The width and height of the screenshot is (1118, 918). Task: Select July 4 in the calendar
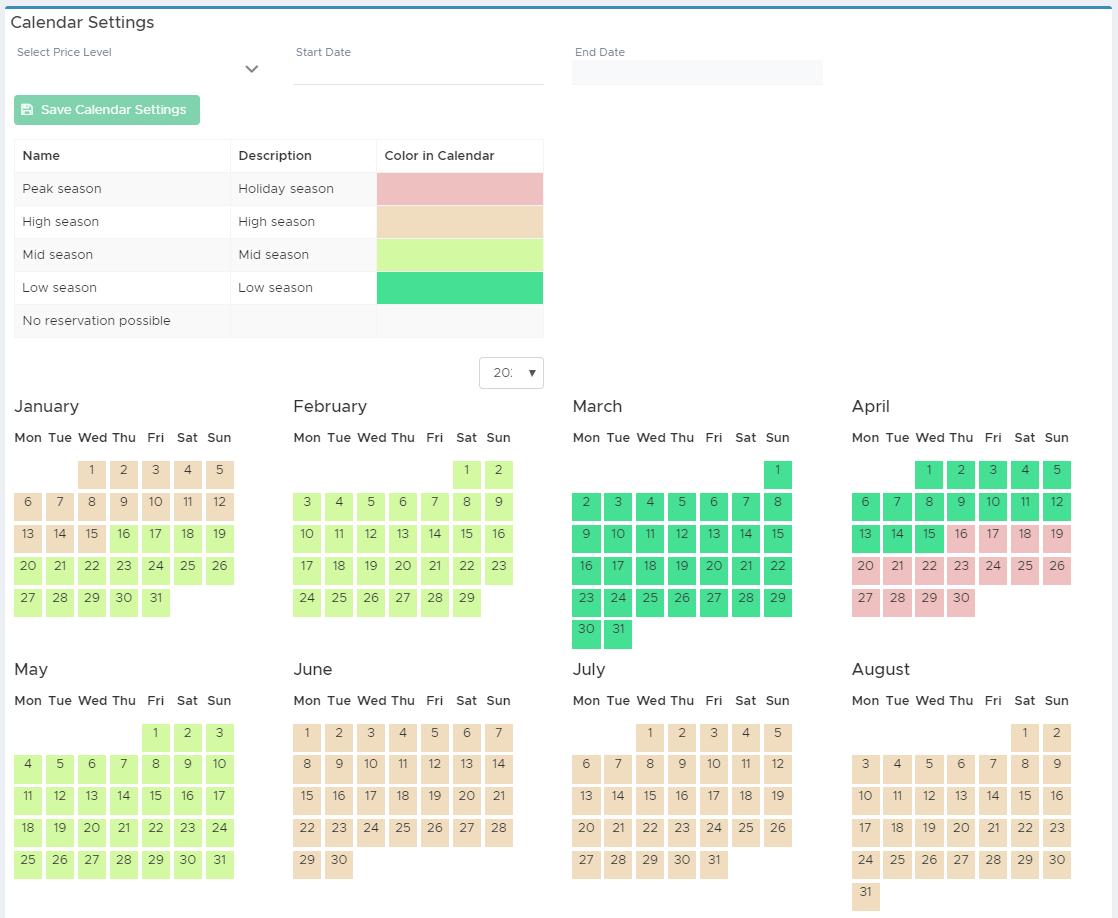(746, 738)
